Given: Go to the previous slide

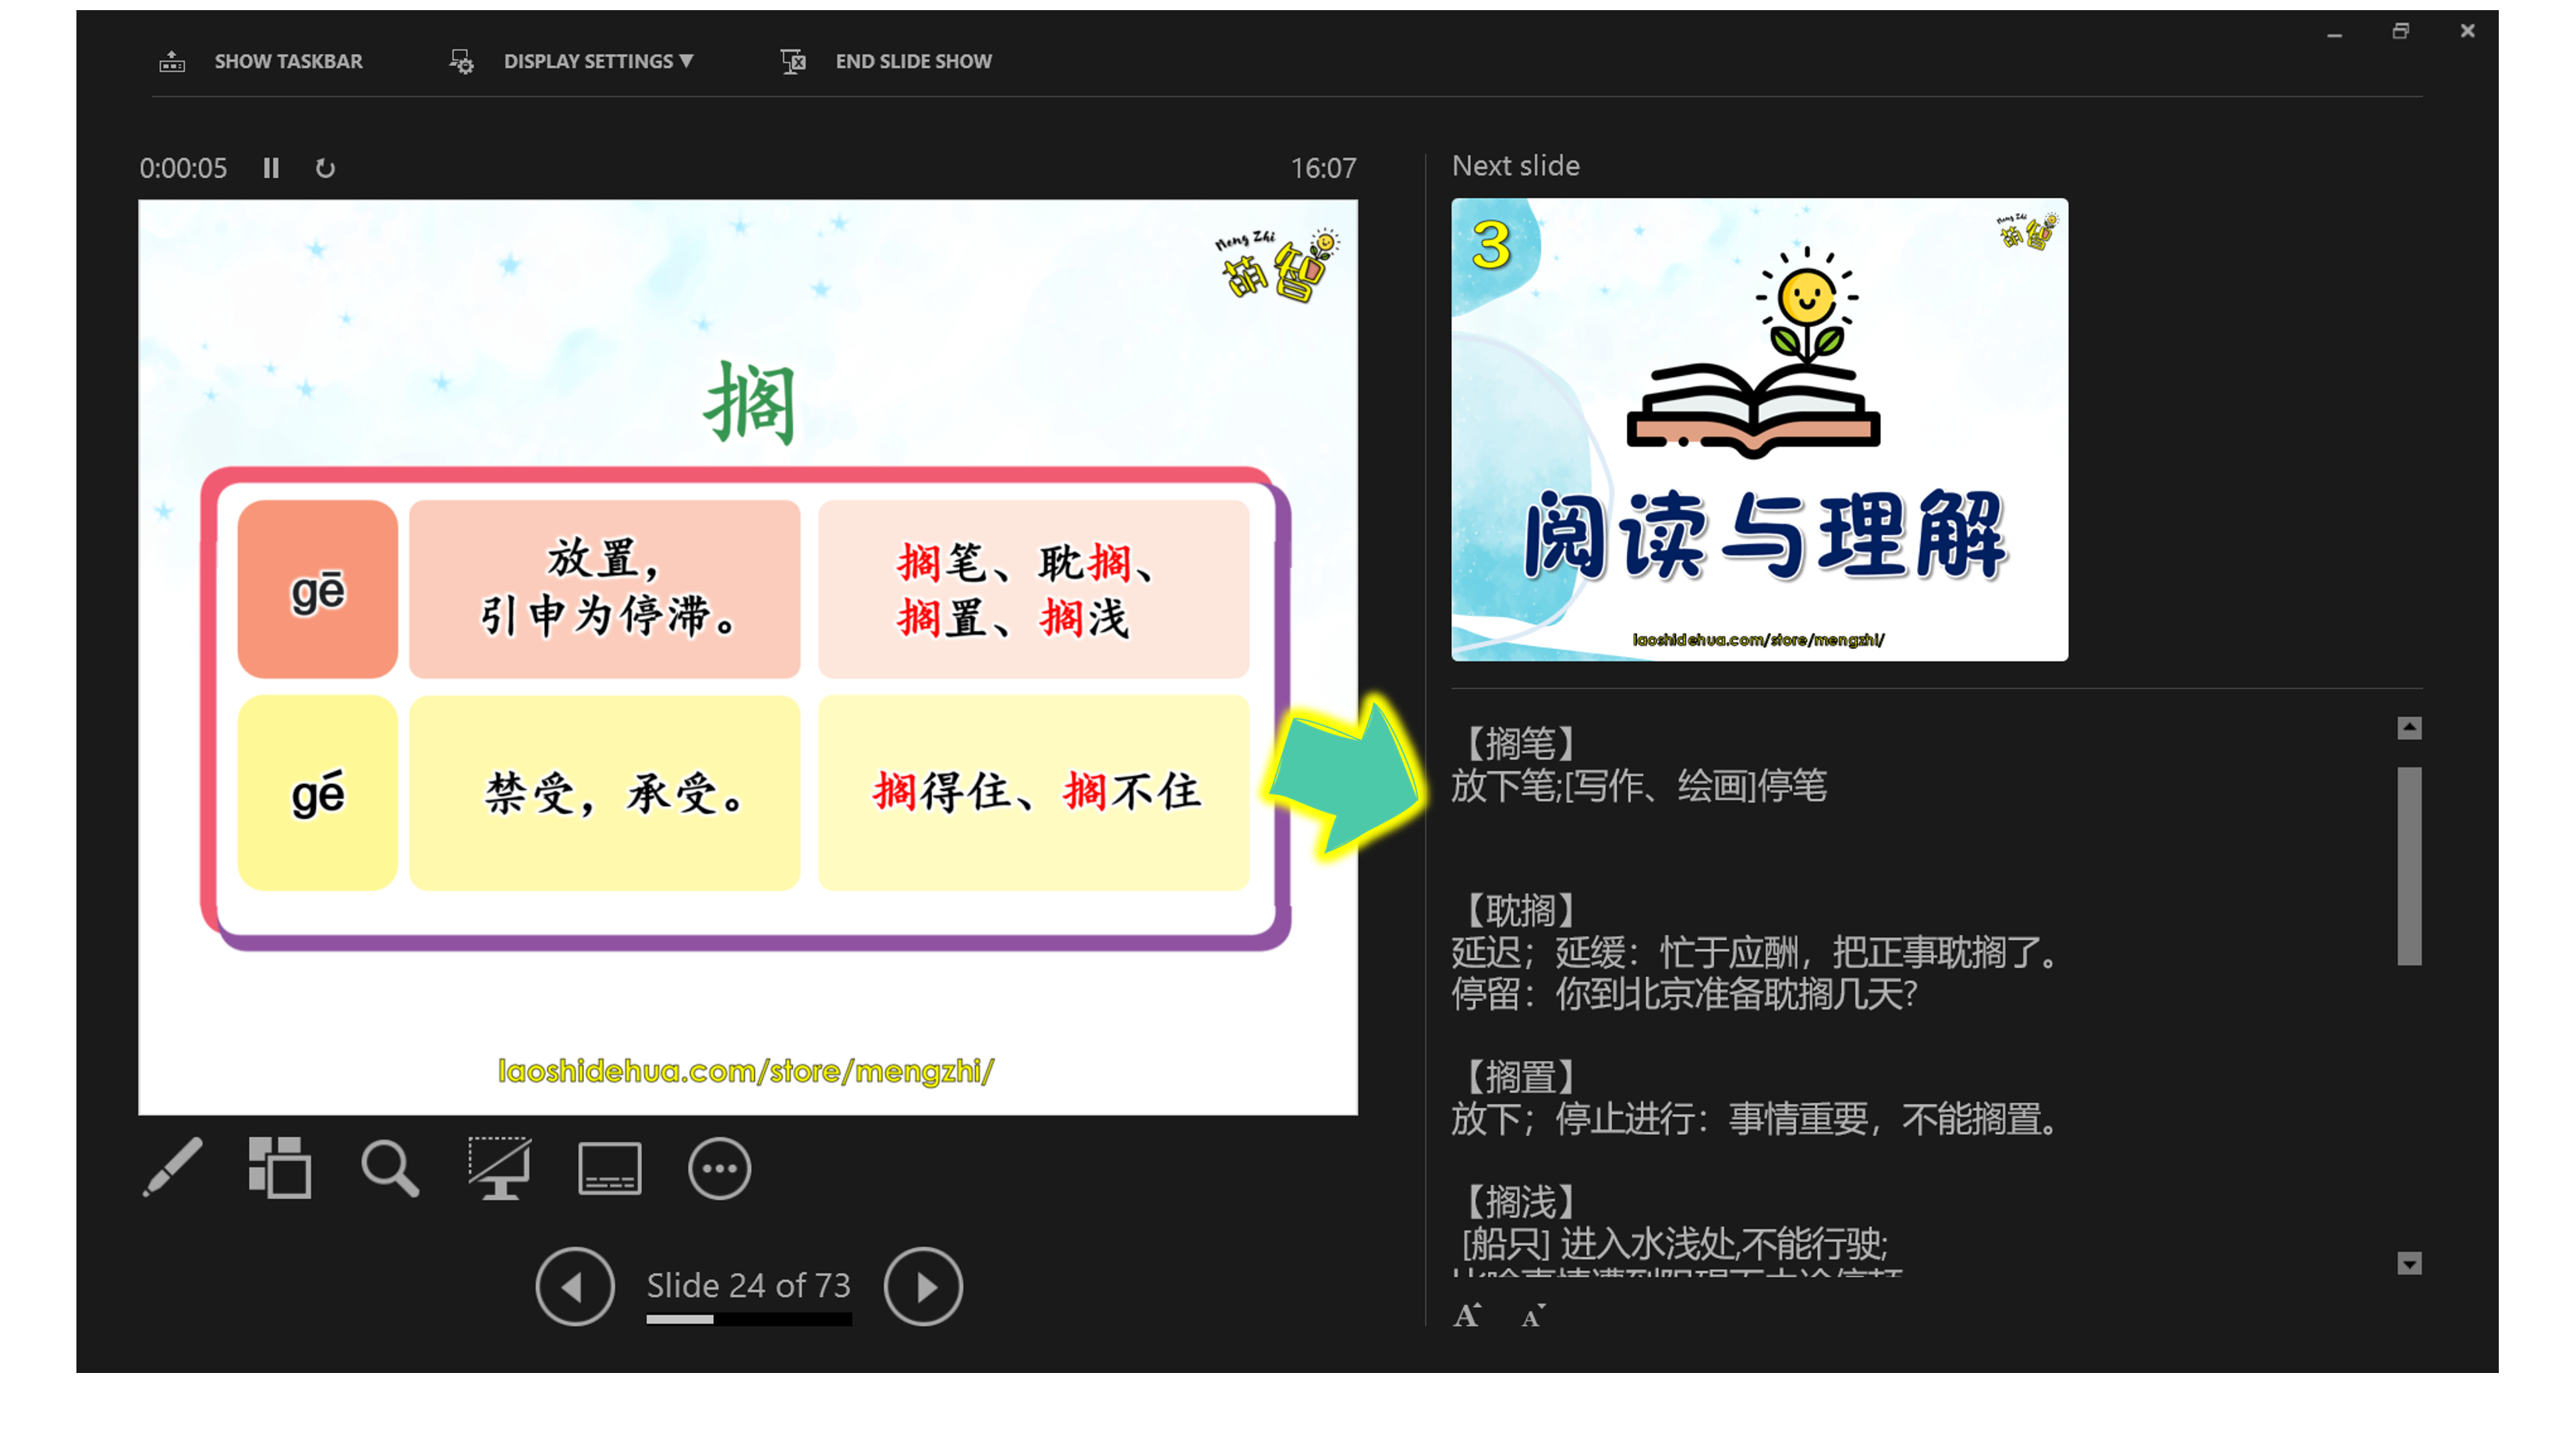Looking at the screenshot, I should (x=575, y=1286).
